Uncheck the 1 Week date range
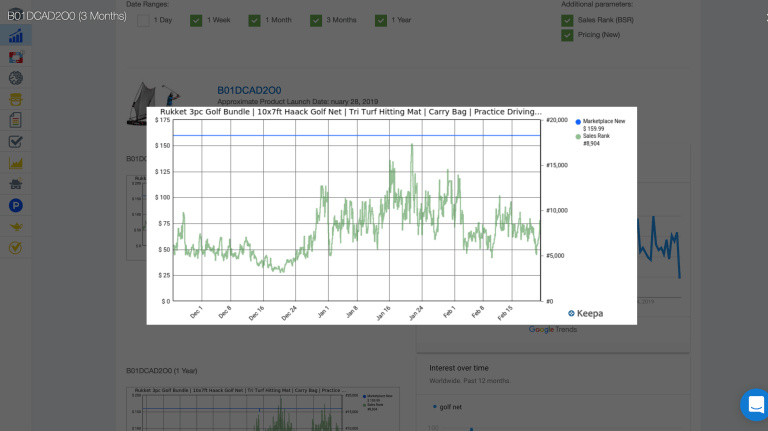The height and width of the screenshot is (431, 768). click(x=196, y=21)
